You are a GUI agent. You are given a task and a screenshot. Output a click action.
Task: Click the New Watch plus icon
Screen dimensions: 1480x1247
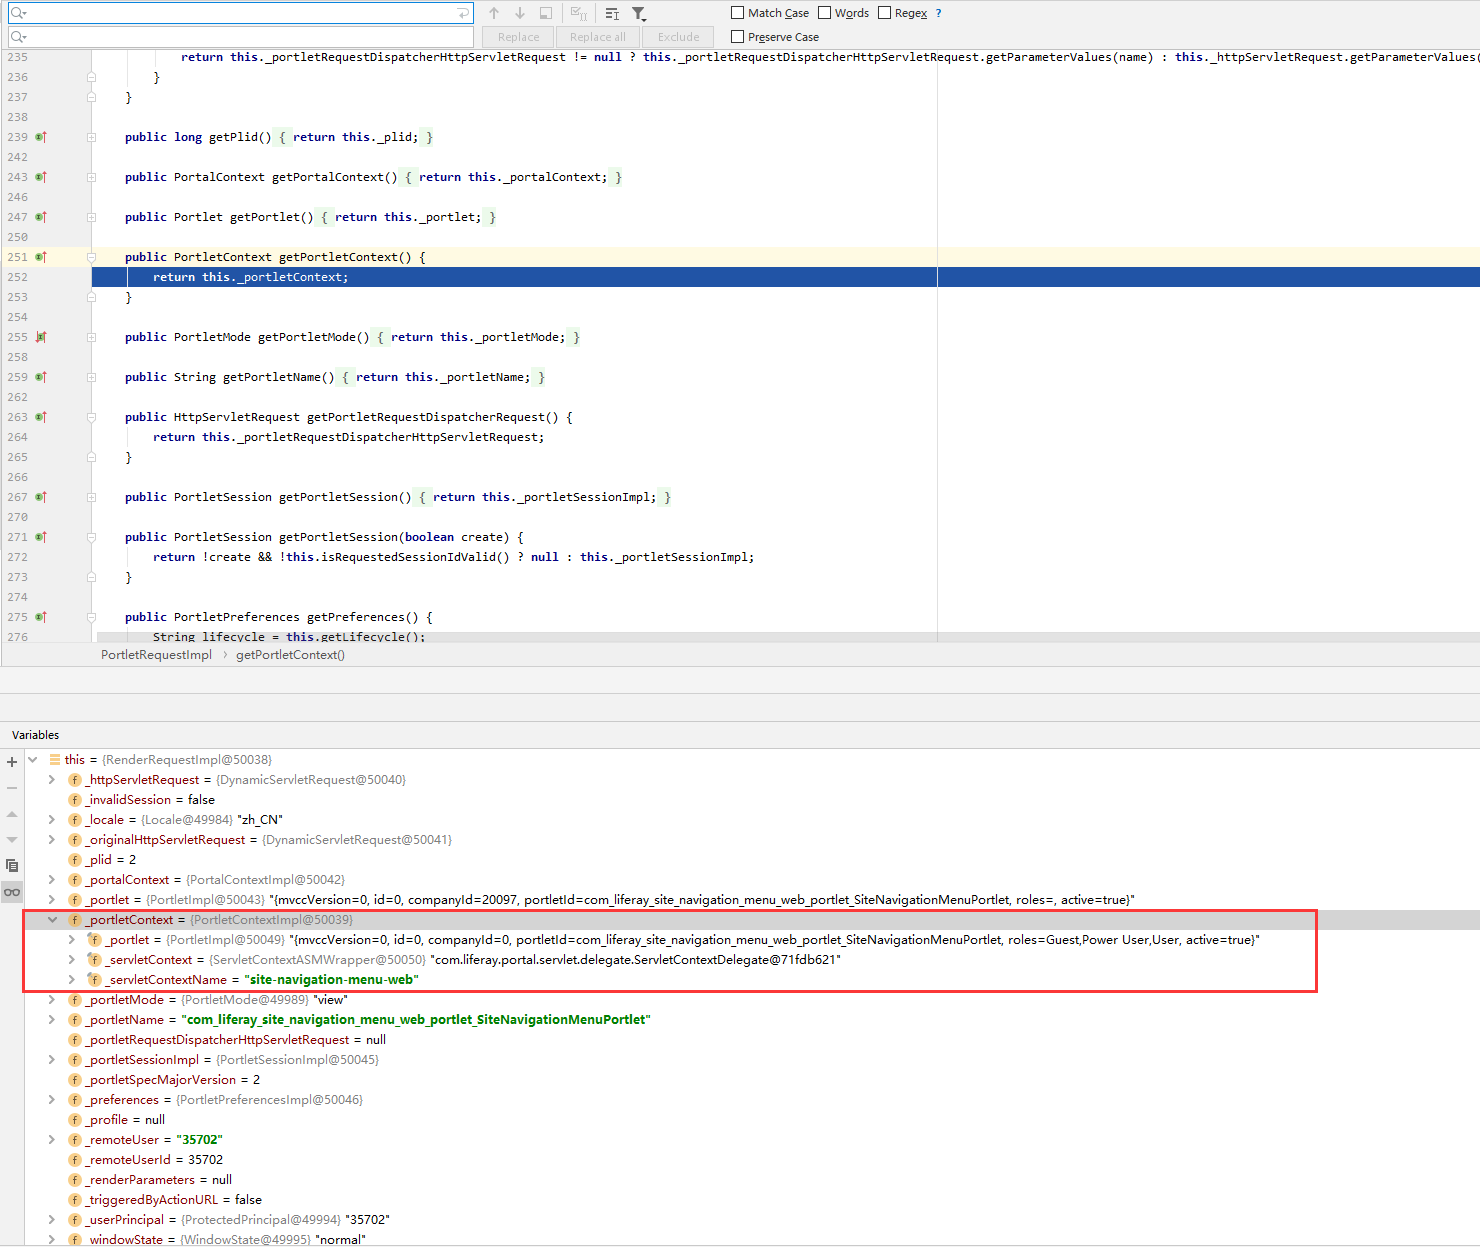coord(12,762)
